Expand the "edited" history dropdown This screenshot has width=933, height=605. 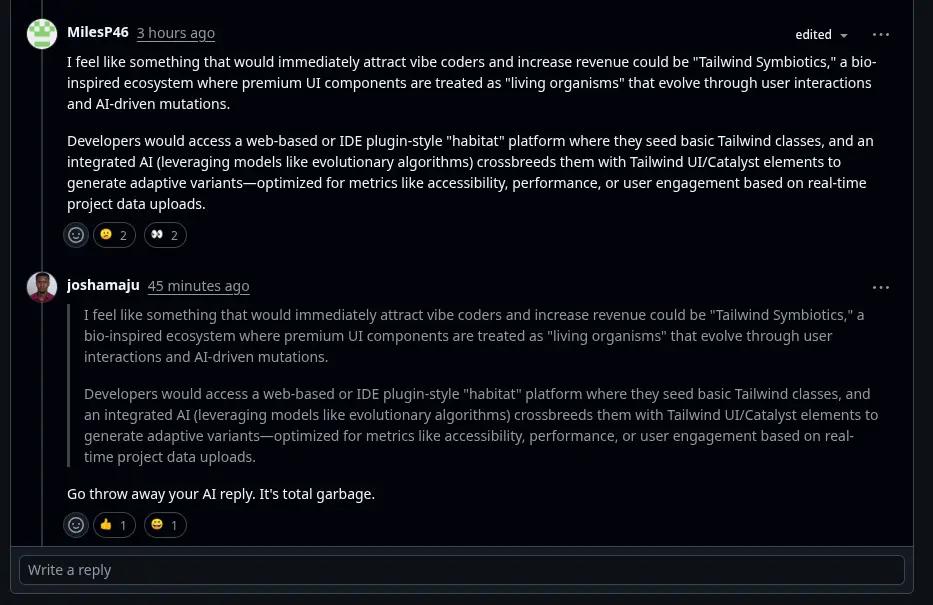(x=821, y=35)
